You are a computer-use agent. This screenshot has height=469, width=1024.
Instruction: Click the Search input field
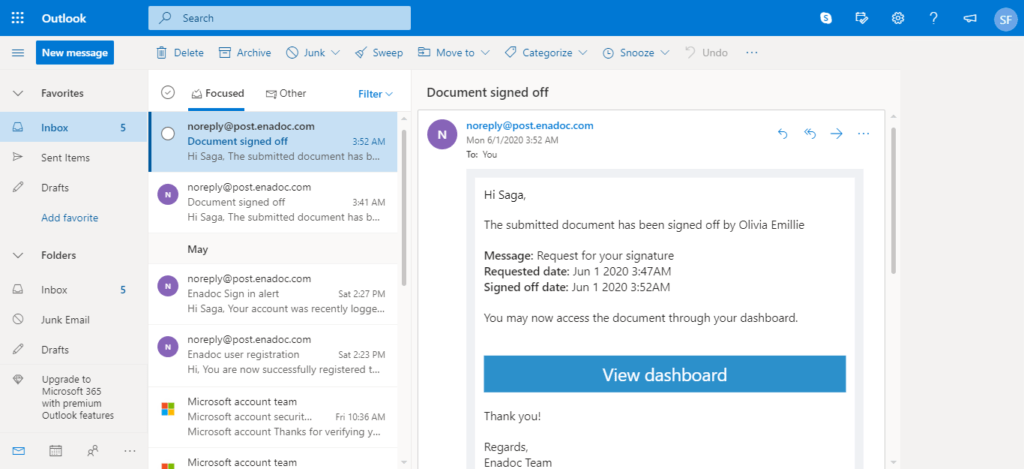tap(280, 18)
